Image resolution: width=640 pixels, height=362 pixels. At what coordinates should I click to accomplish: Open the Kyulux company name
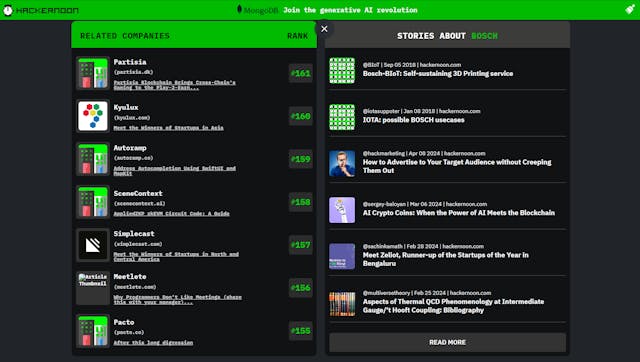coord(126,107)
